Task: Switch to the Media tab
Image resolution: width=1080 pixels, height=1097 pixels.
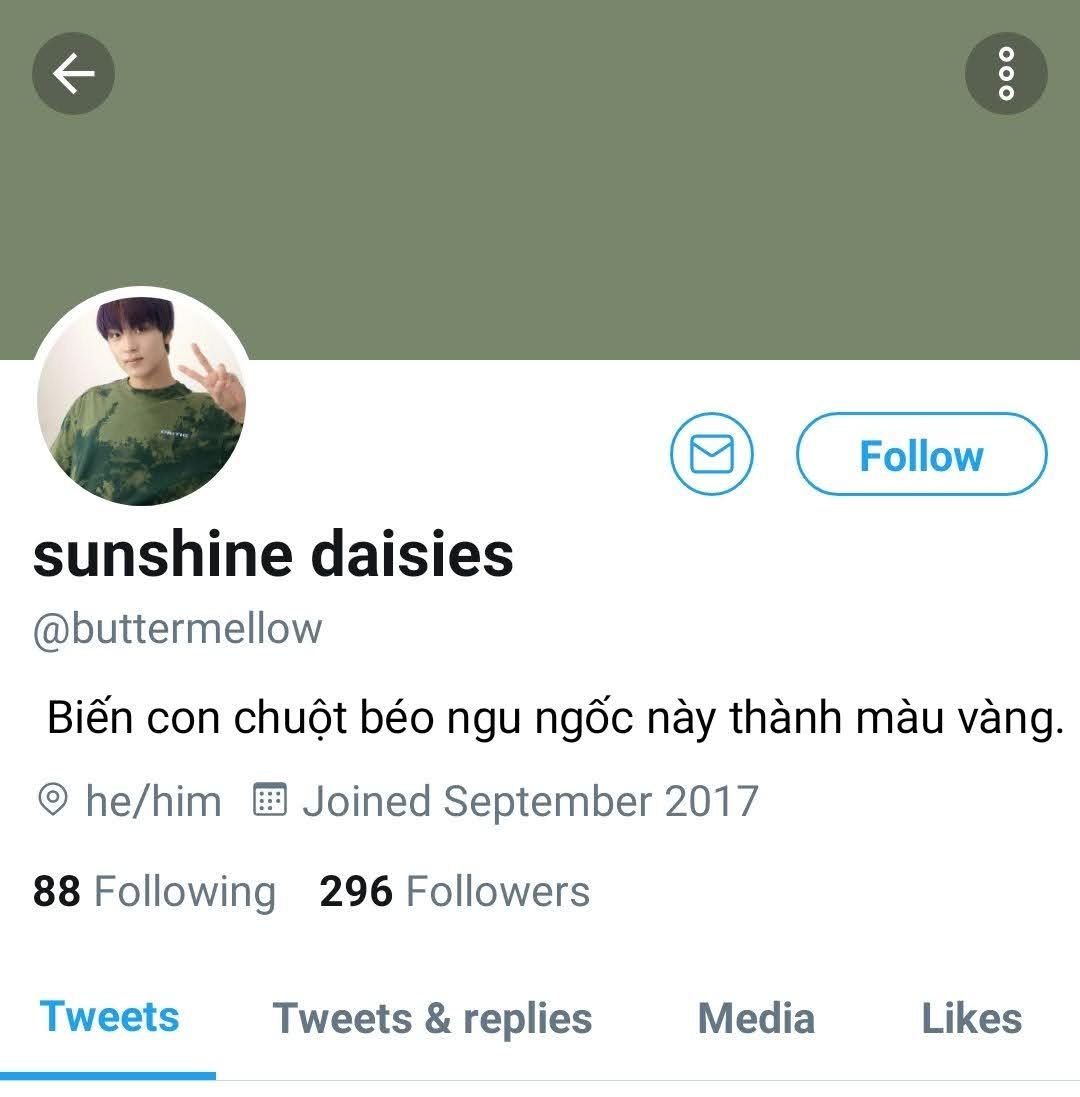Action: [x=756, y=1019]
